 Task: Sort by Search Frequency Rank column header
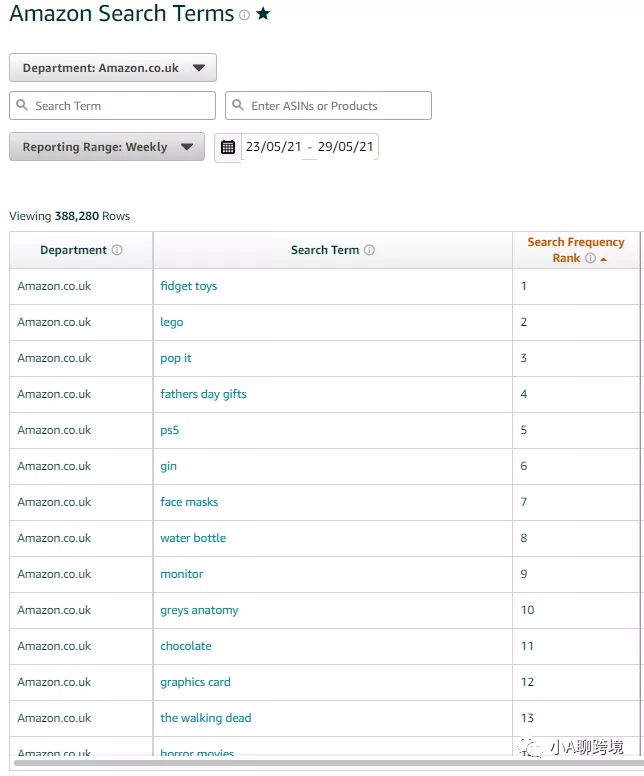pos(576,250)
